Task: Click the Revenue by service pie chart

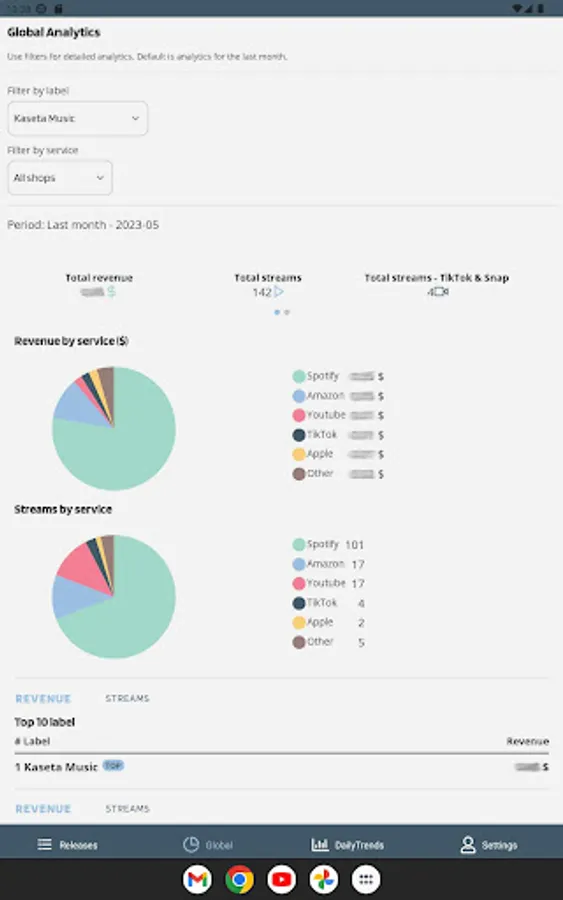Action: tap(114, 429)
